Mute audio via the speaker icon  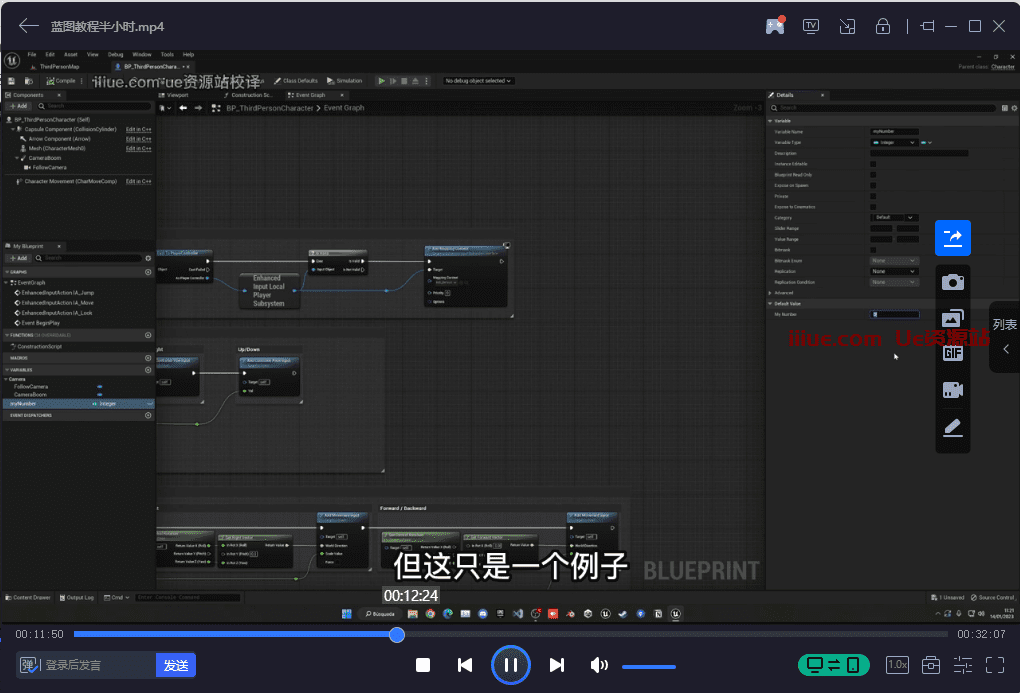pos(599,665)
